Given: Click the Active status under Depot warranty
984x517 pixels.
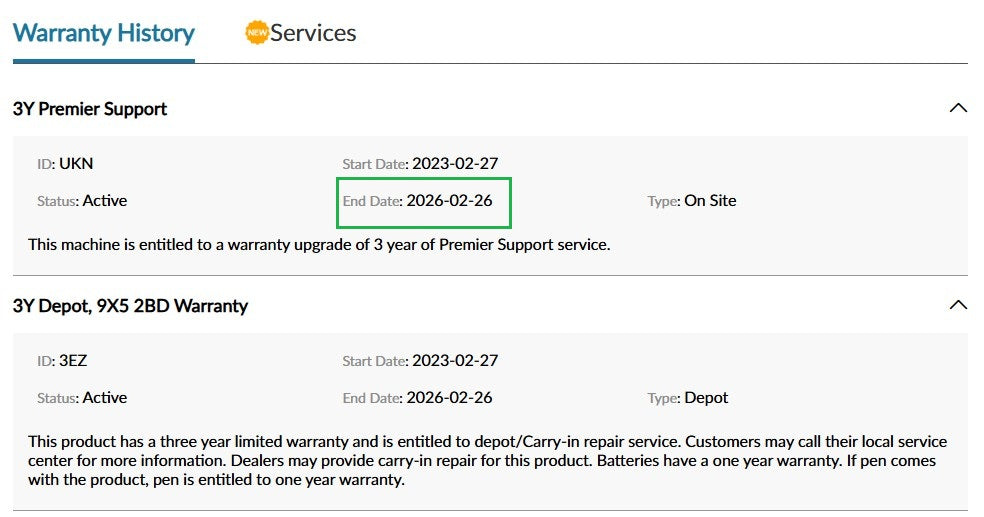Looking at the screenshot, I should (x=105, y=398).
